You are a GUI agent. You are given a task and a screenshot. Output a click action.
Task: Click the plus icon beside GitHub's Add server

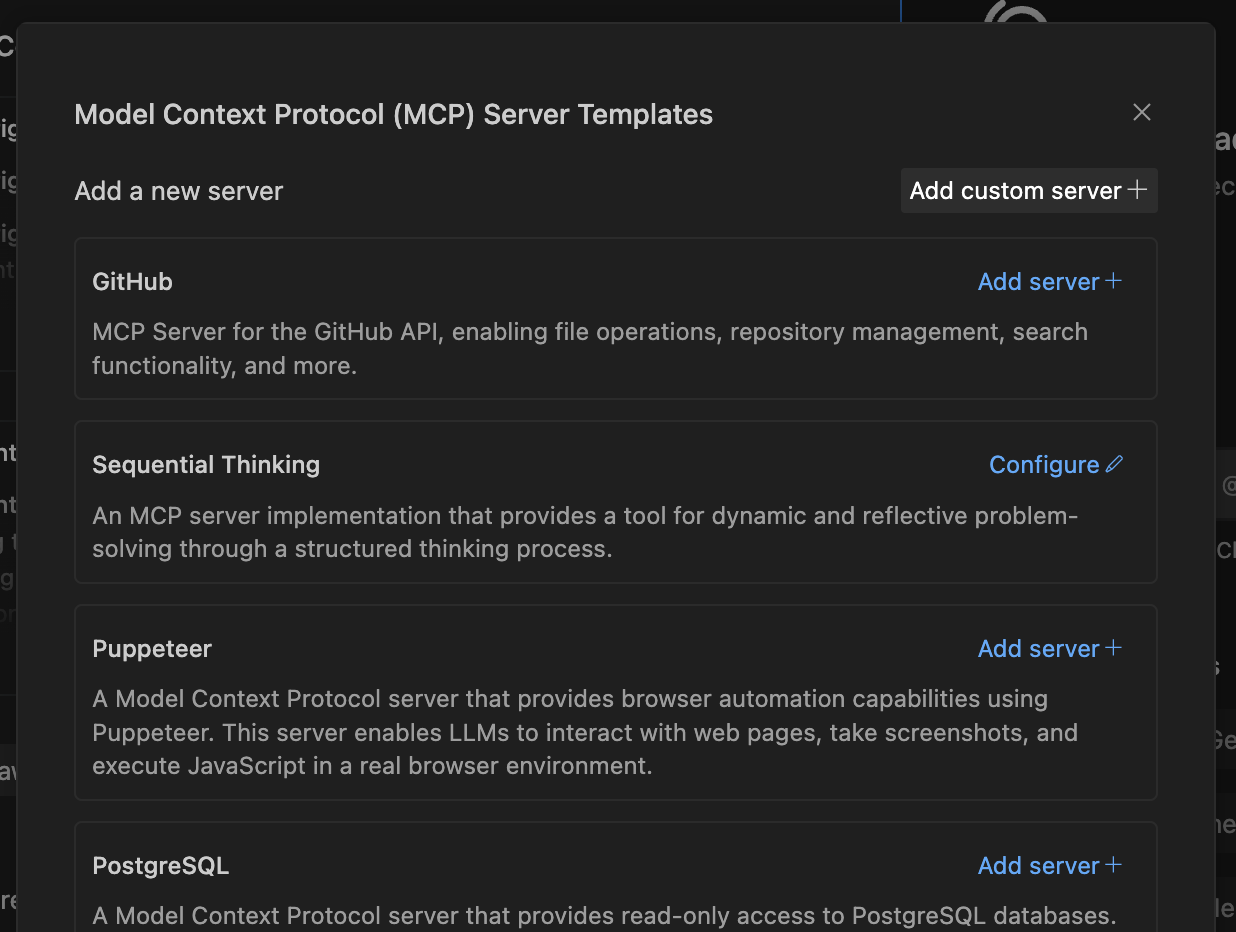(1113, 281)
